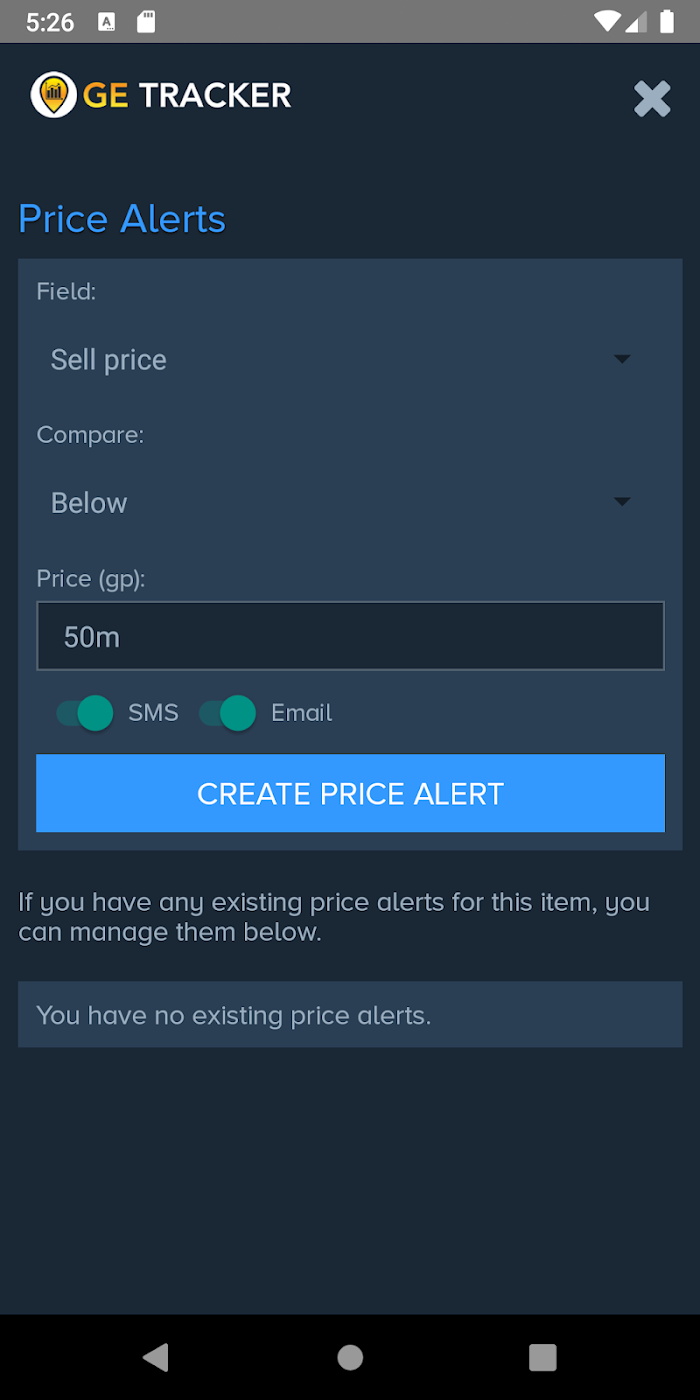Tap the no existing price alerts message
700x1400 pixels.
coord(234,1015)
